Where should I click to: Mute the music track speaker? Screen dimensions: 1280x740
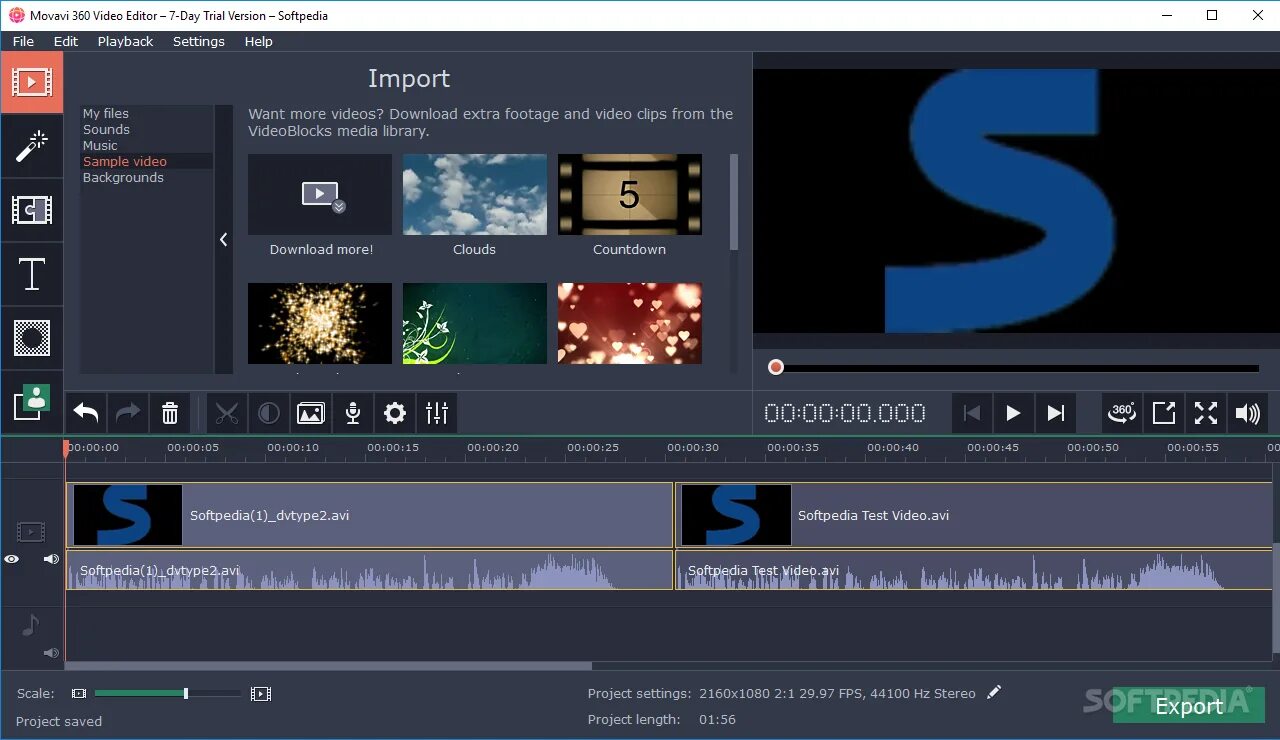pyautogui.click(x=51, y=653)
